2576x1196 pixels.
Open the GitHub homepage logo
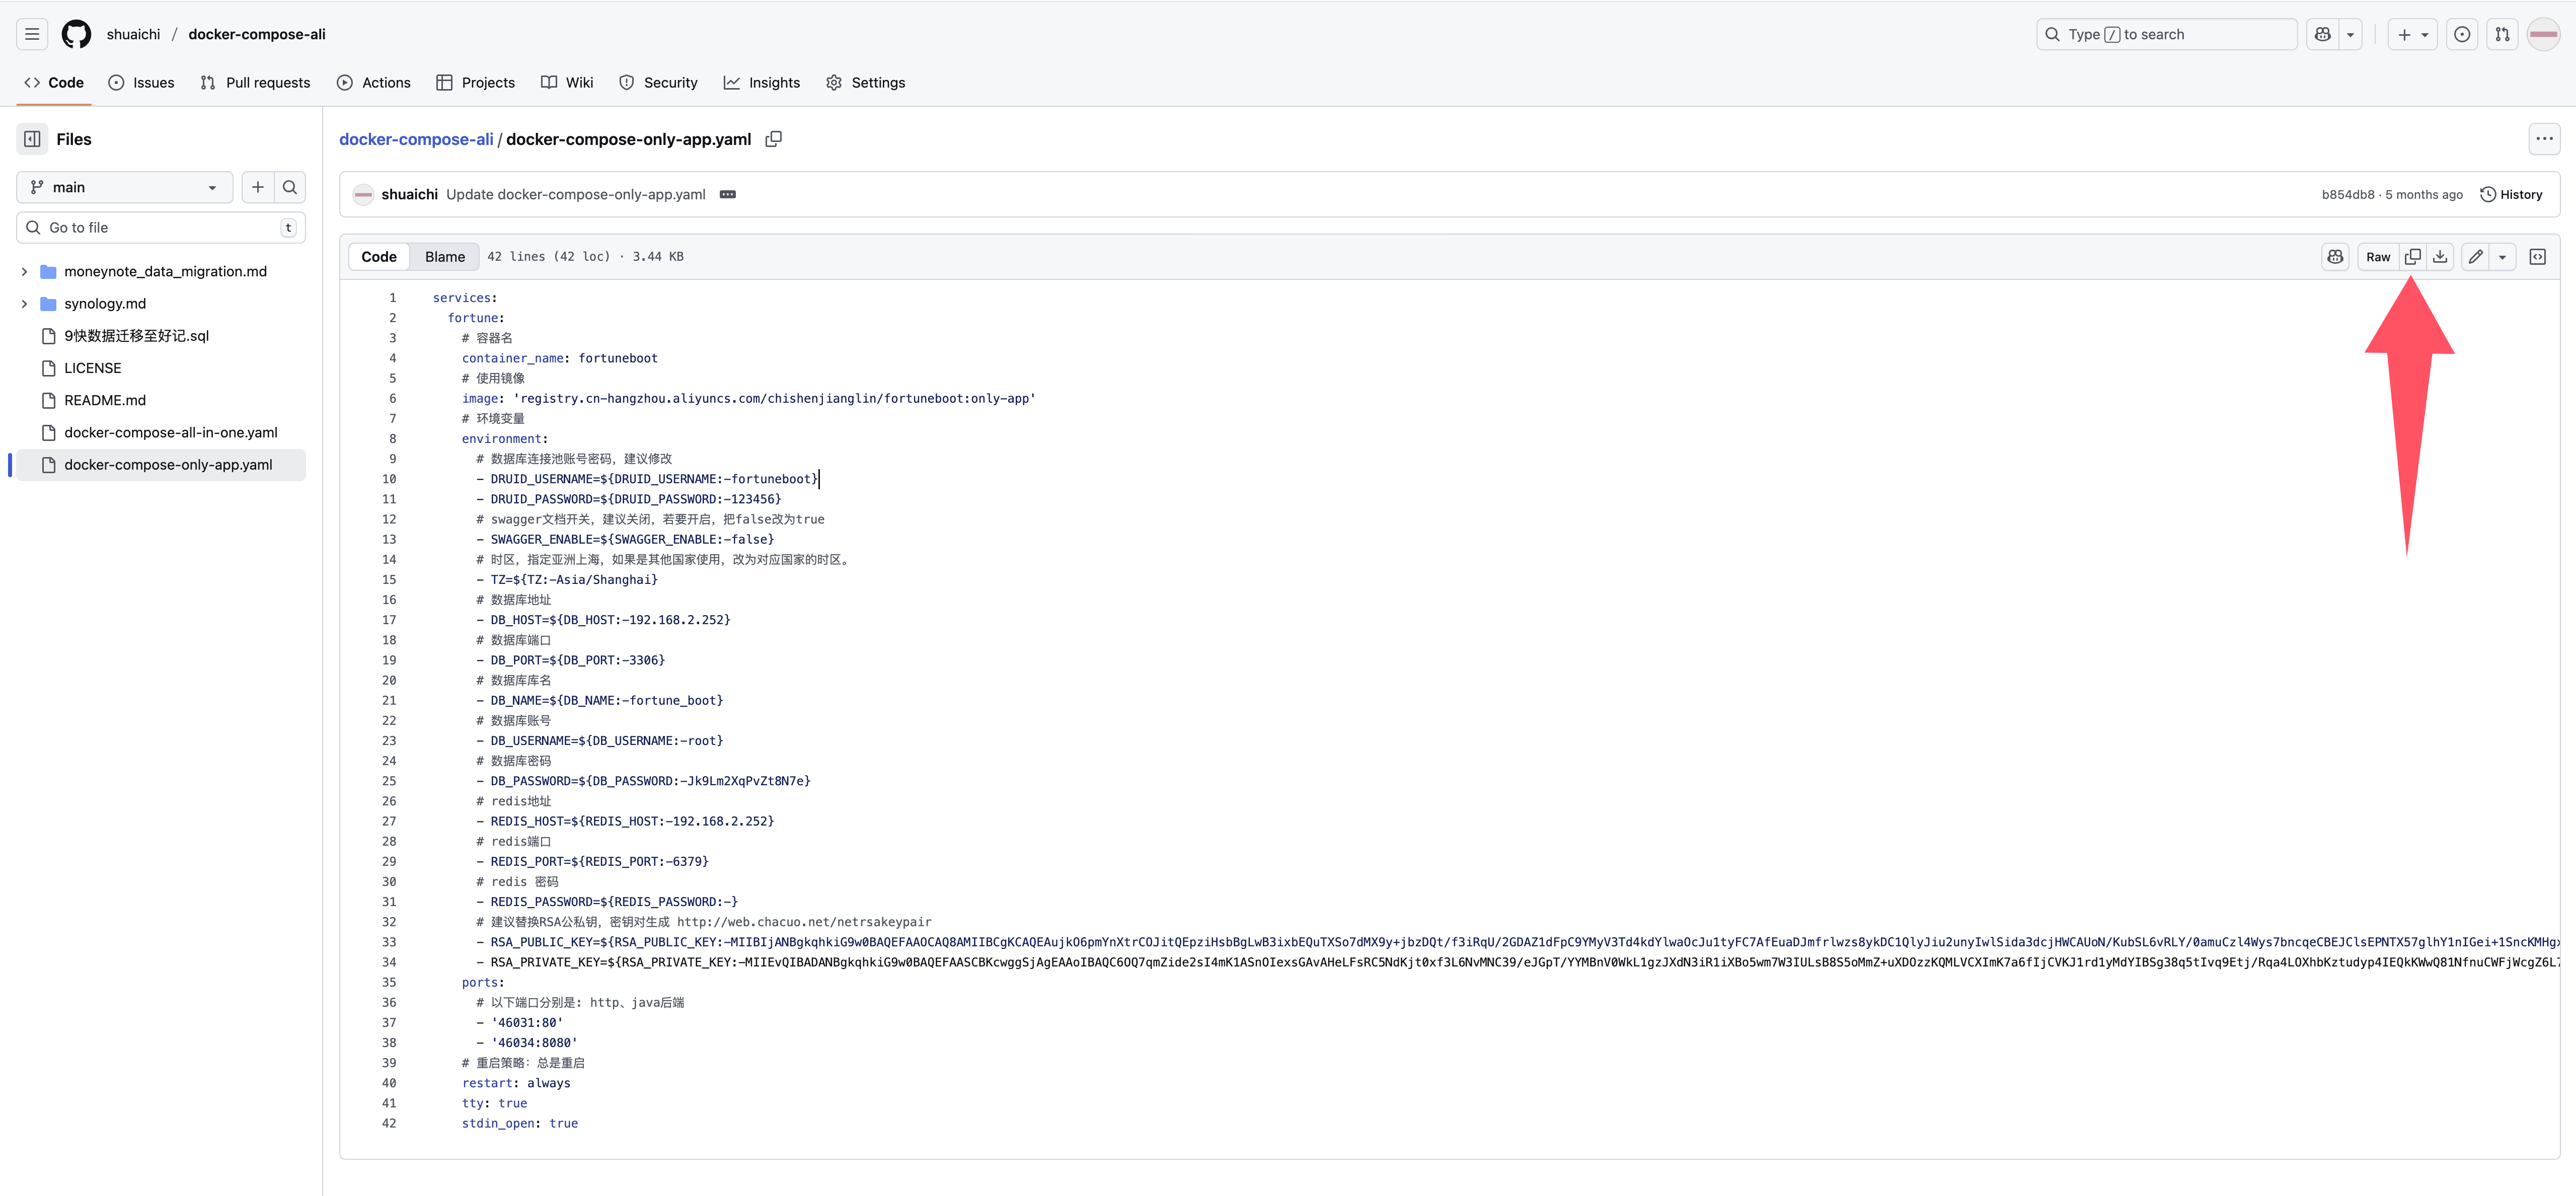pos(76,34)
